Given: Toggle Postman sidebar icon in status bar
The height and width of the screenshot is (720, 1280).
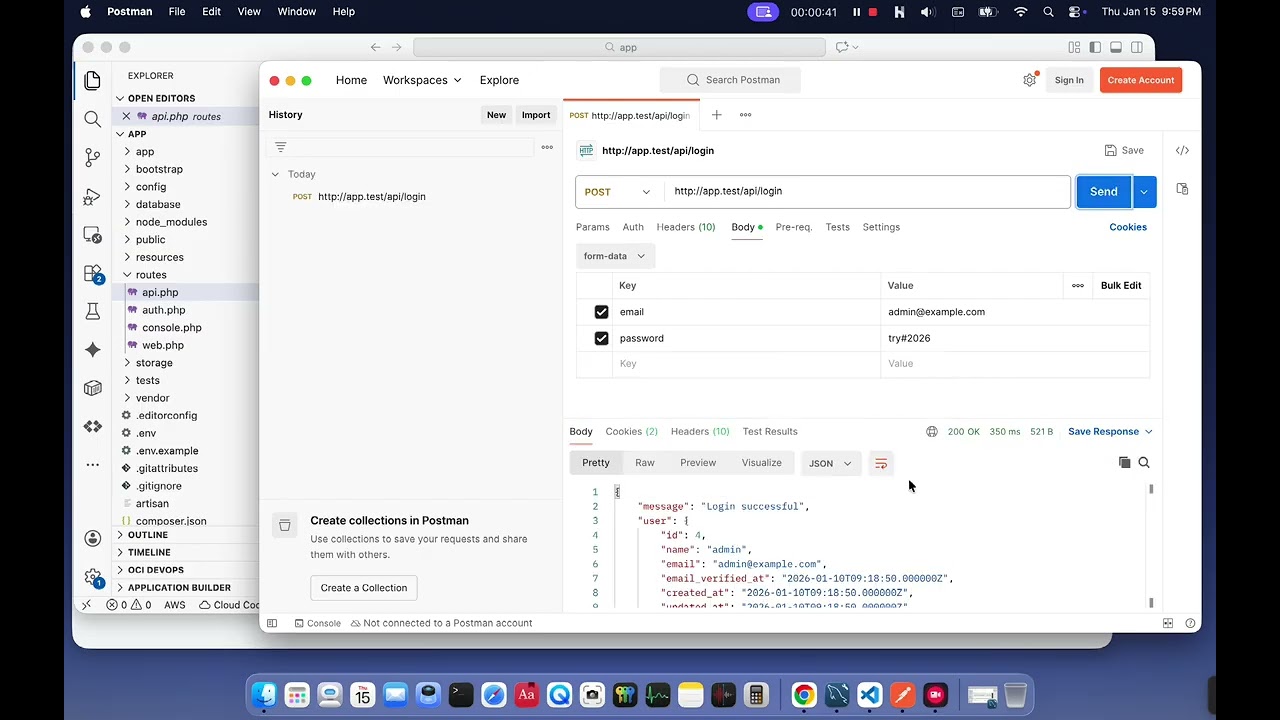Looking at the screenshot, I should tap(271, 623).
